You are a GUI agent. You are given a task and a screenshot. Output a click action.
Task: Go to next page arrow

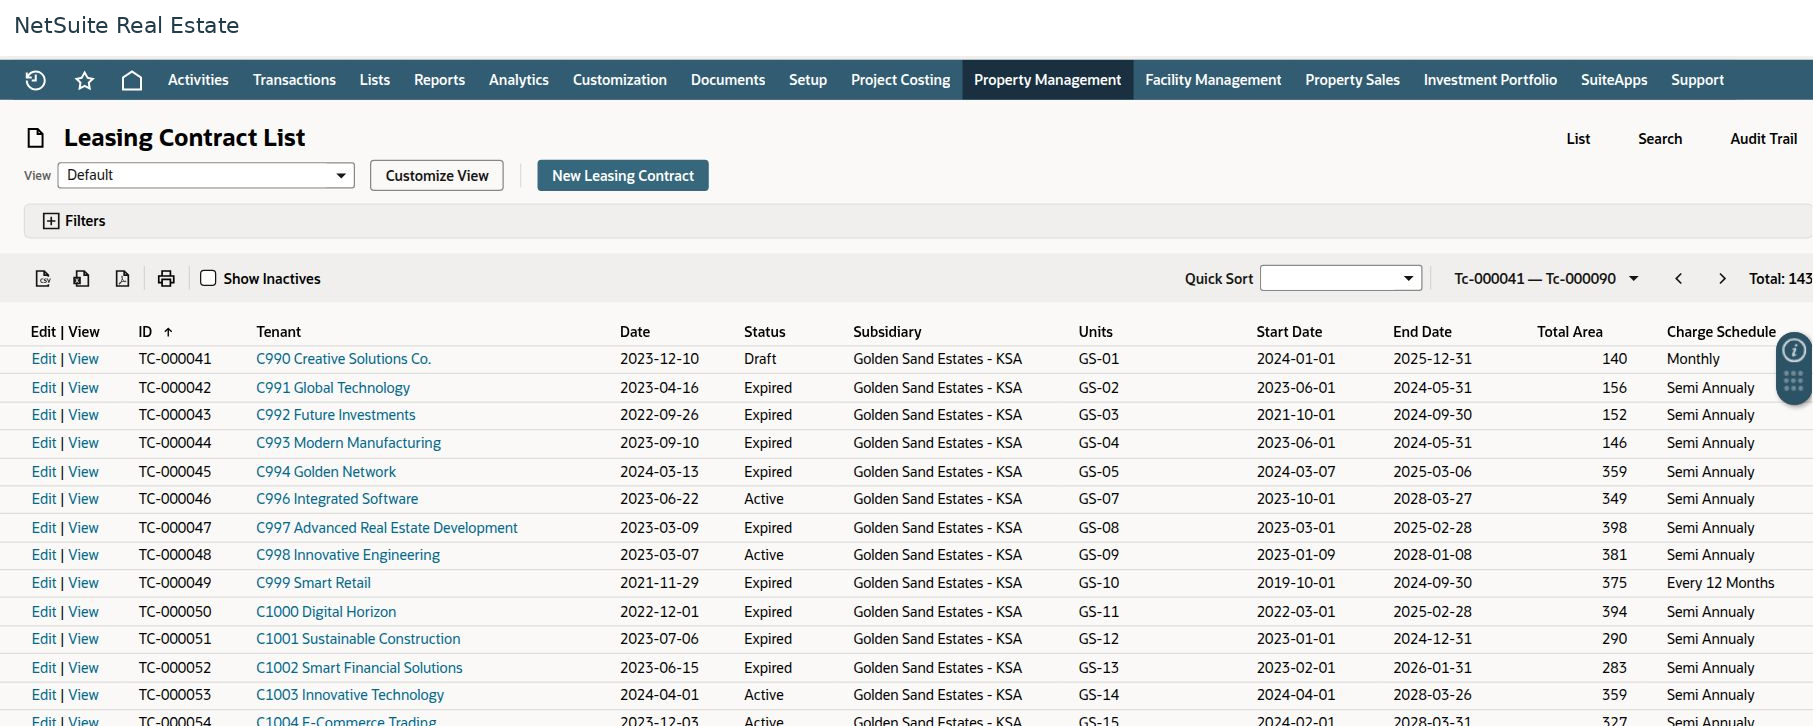1722,279
